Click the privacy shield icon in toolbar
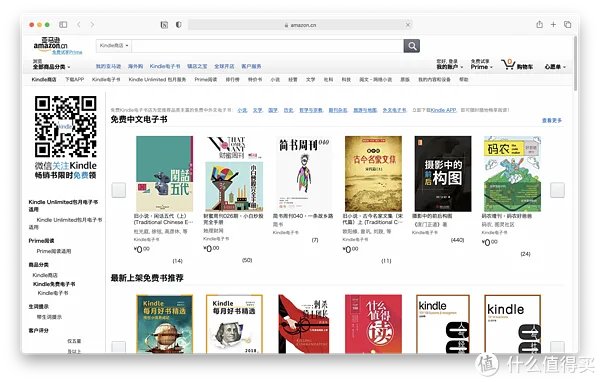Screen dimensions: 600x382 point(178,24)
